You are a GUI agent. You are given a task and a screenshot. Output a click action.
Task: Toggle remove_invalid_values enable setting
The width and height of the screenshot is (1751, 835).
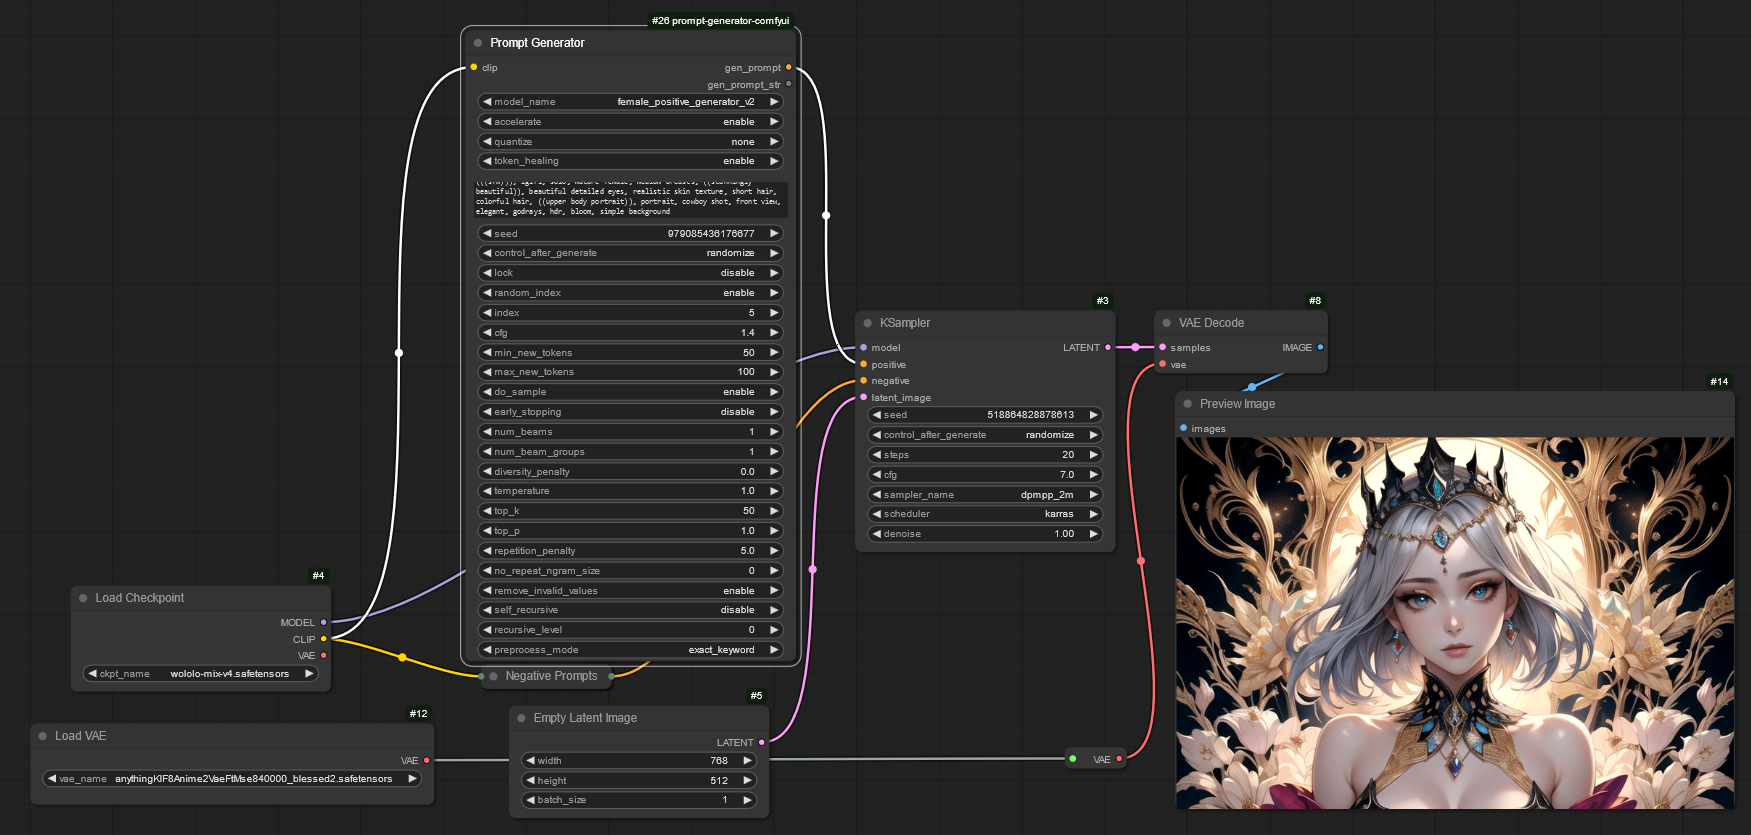(x=631, y=591)
